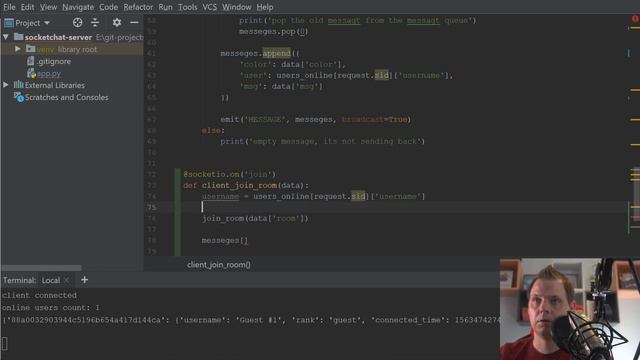
Task: Open the File menu
Action: point(9,7)
